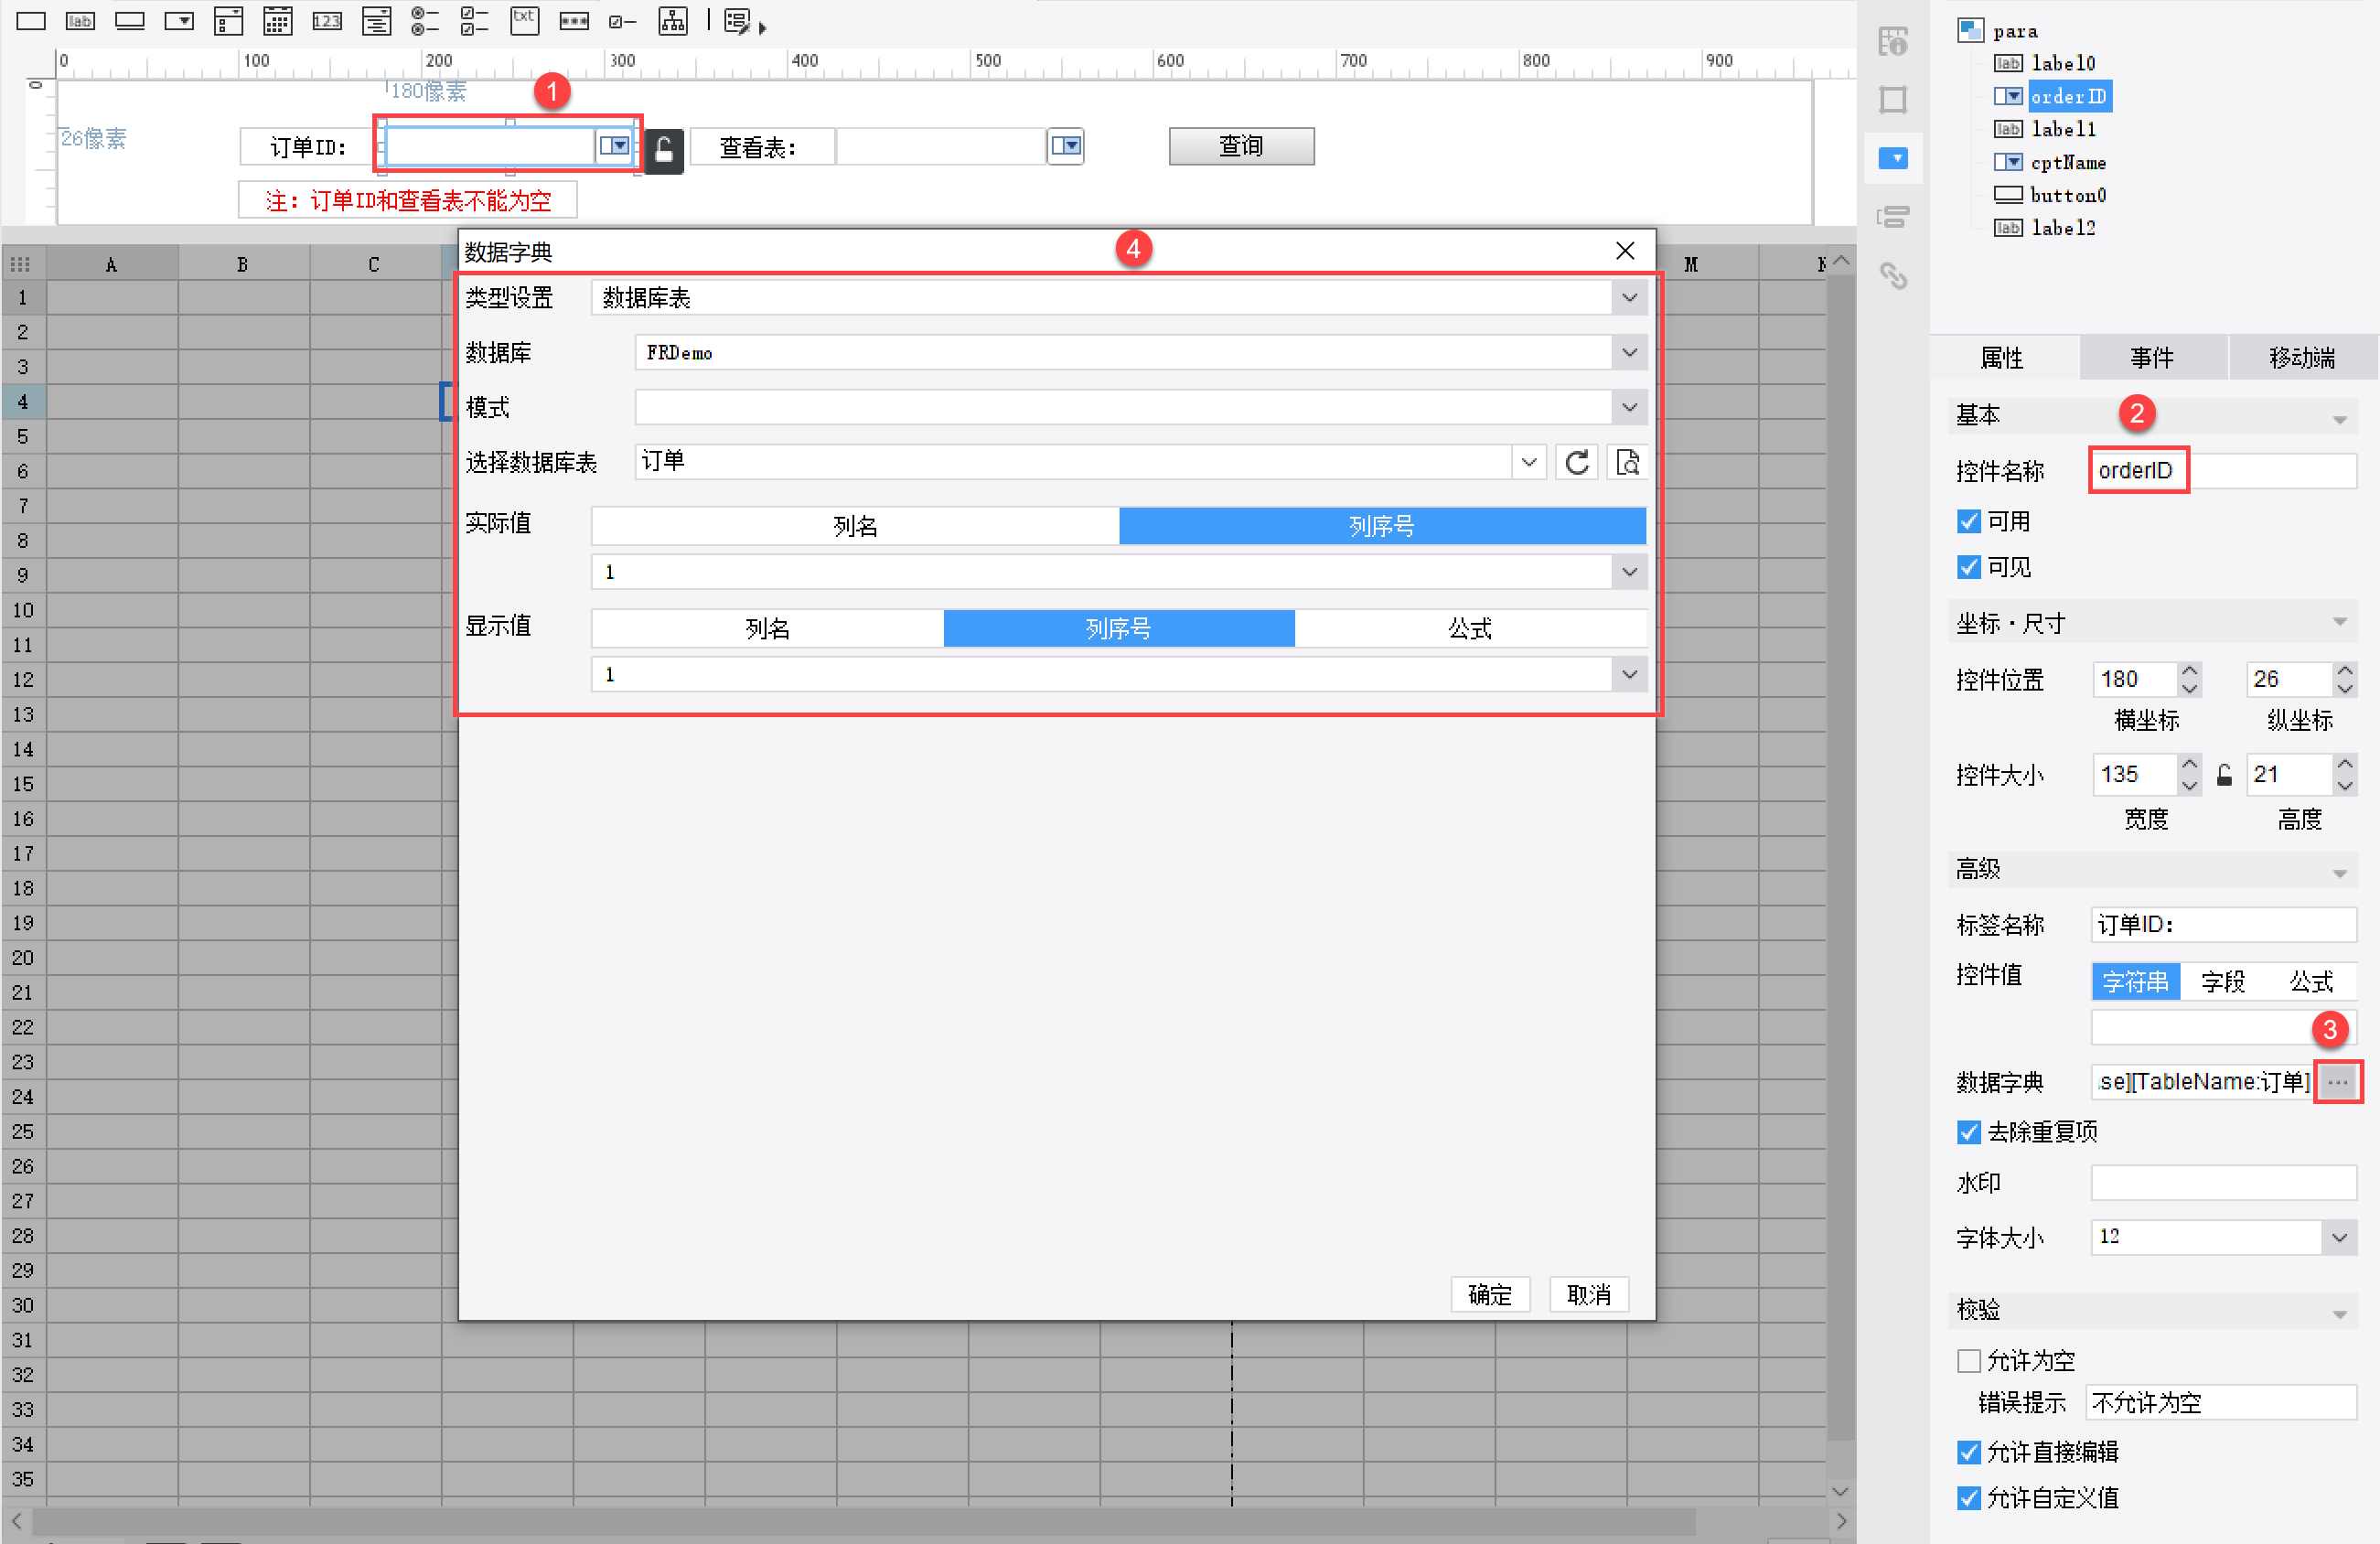Viewport: 2380px width, 1544px height.
Task: Switch to the 移动端 tab
Action: [x=2301, y=358]
